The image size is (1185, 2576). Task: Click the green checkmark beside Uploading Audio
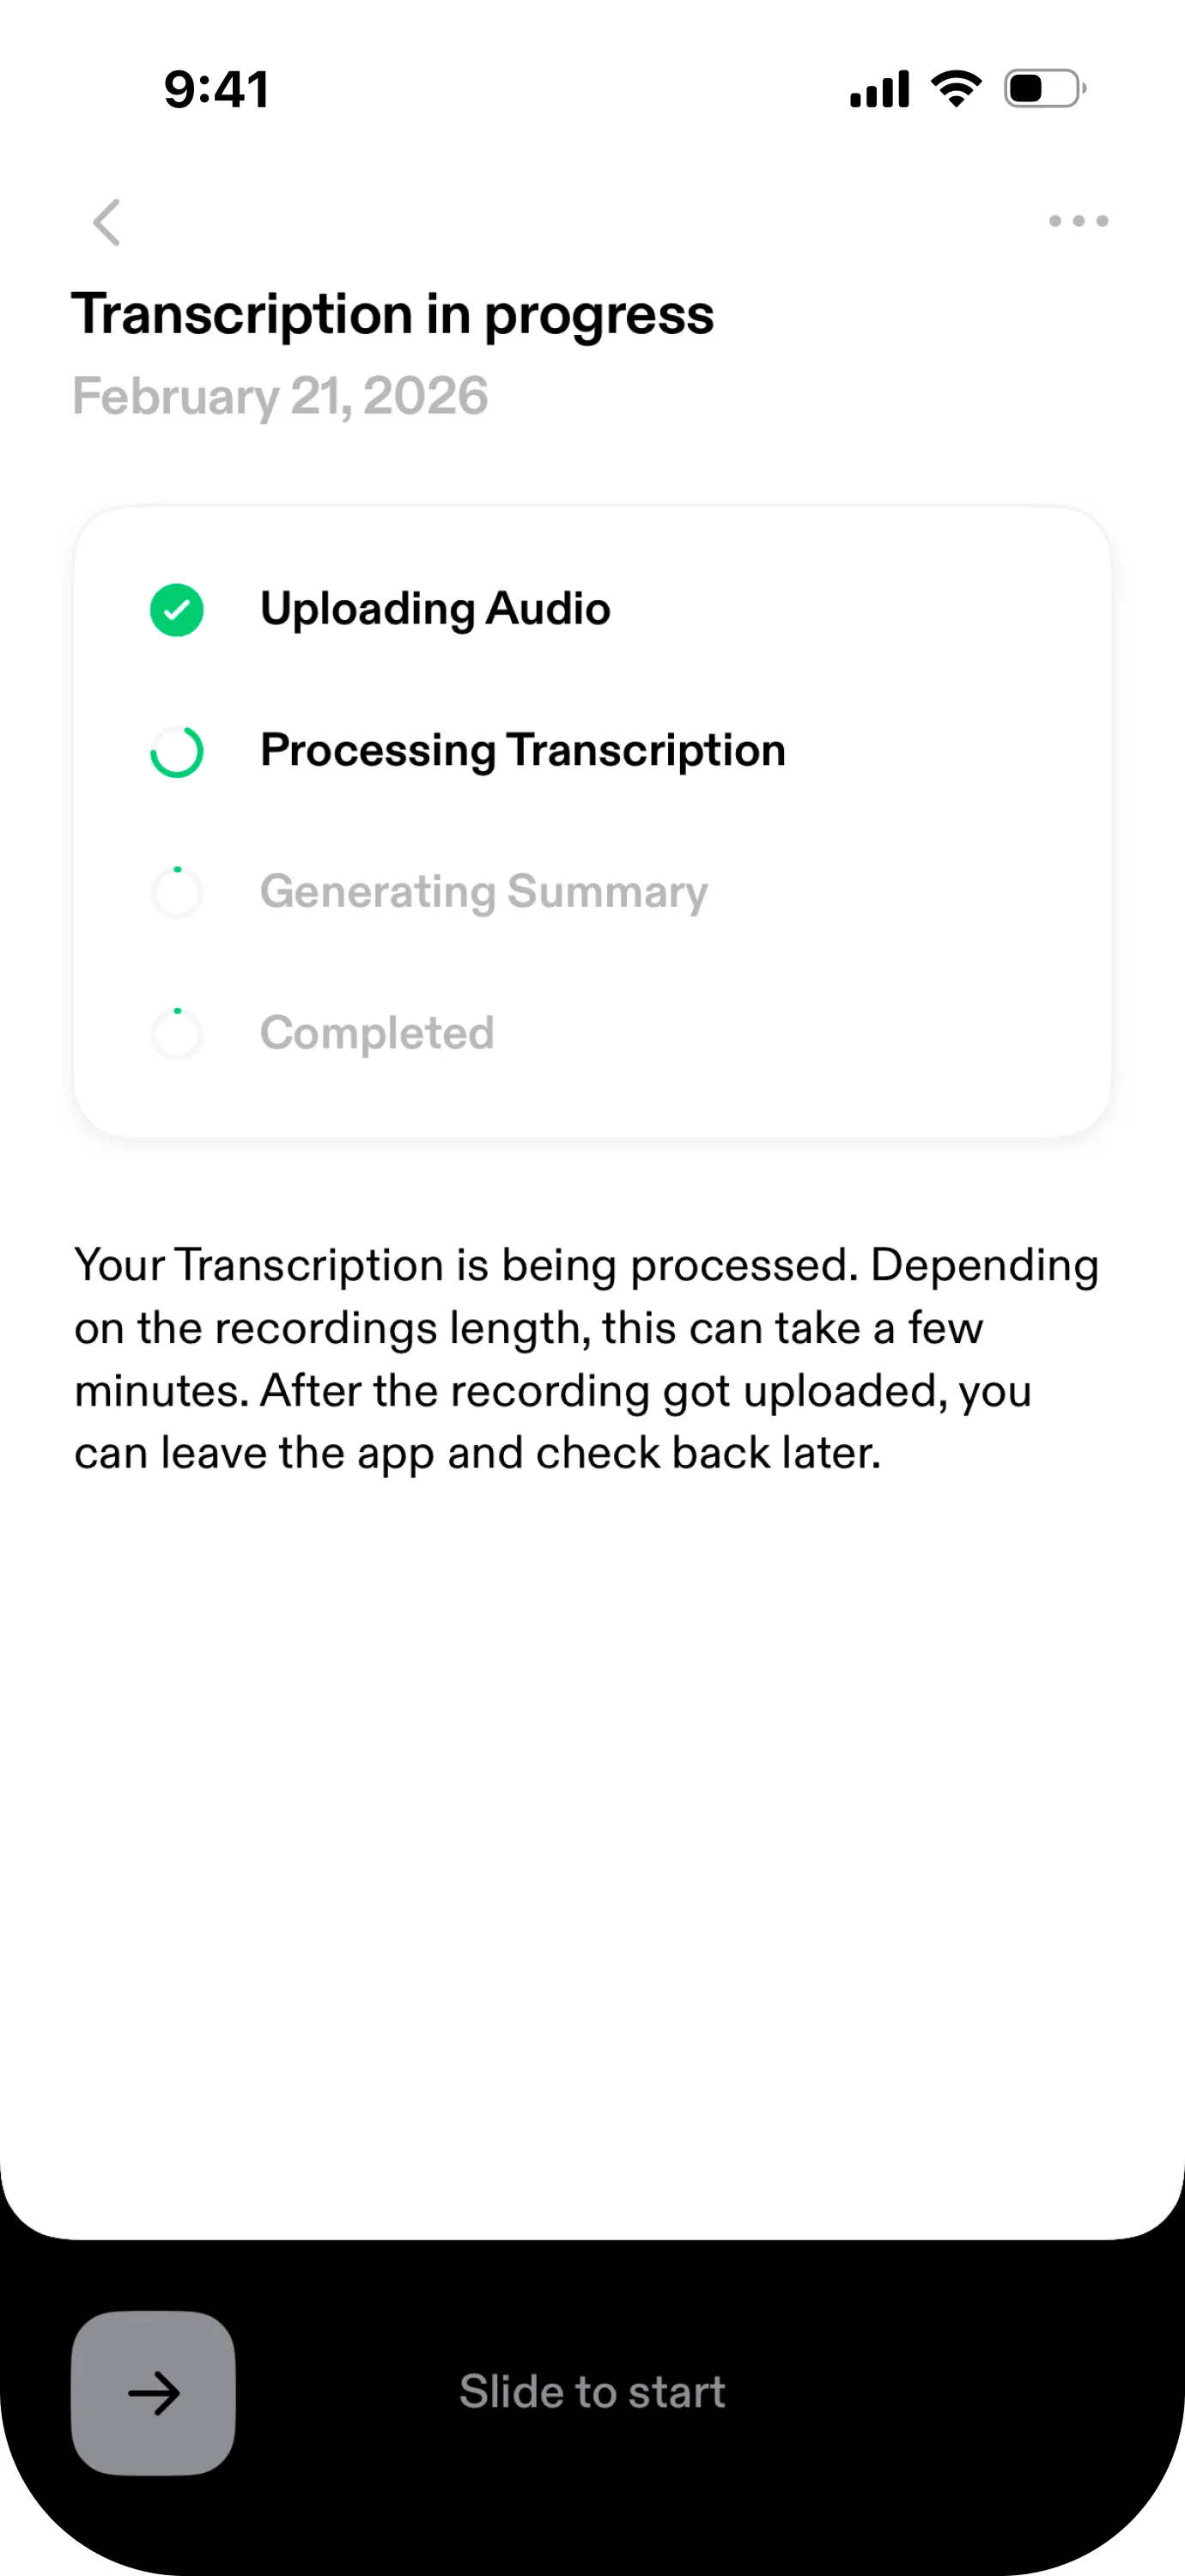point(177,610)
